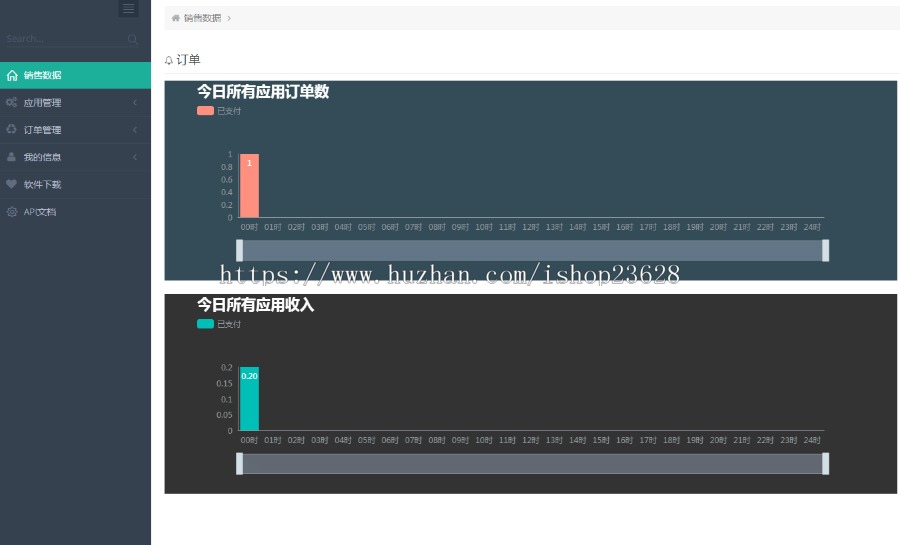Click the 06时 label on income chart
The width and height of the screenshot is (900, 545).
point(390,440)
